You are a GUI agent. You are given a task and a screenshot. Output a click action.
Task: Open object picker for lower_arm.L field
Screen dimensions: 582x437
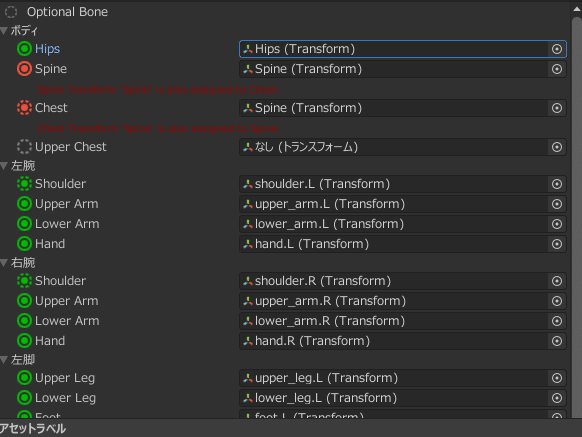[557, 224]
